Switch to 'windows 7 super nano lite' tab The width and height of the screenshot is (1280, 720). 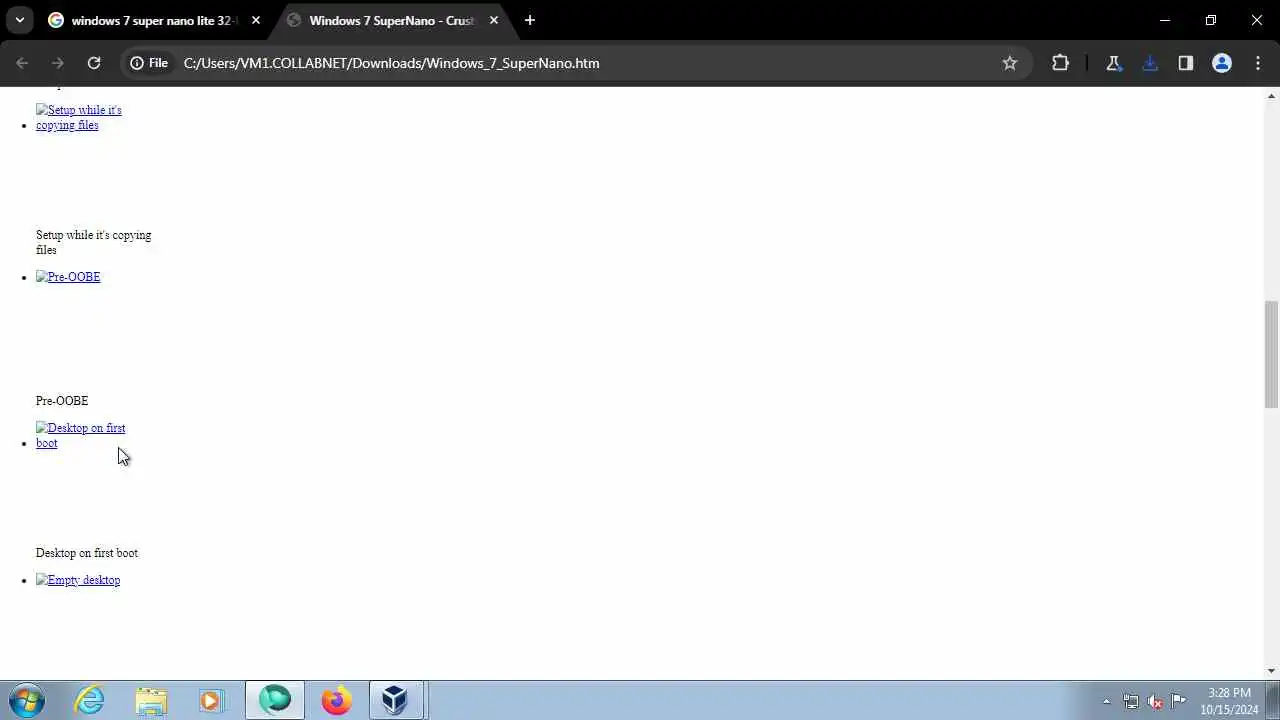pyautogui.click(x=153, y=20)
